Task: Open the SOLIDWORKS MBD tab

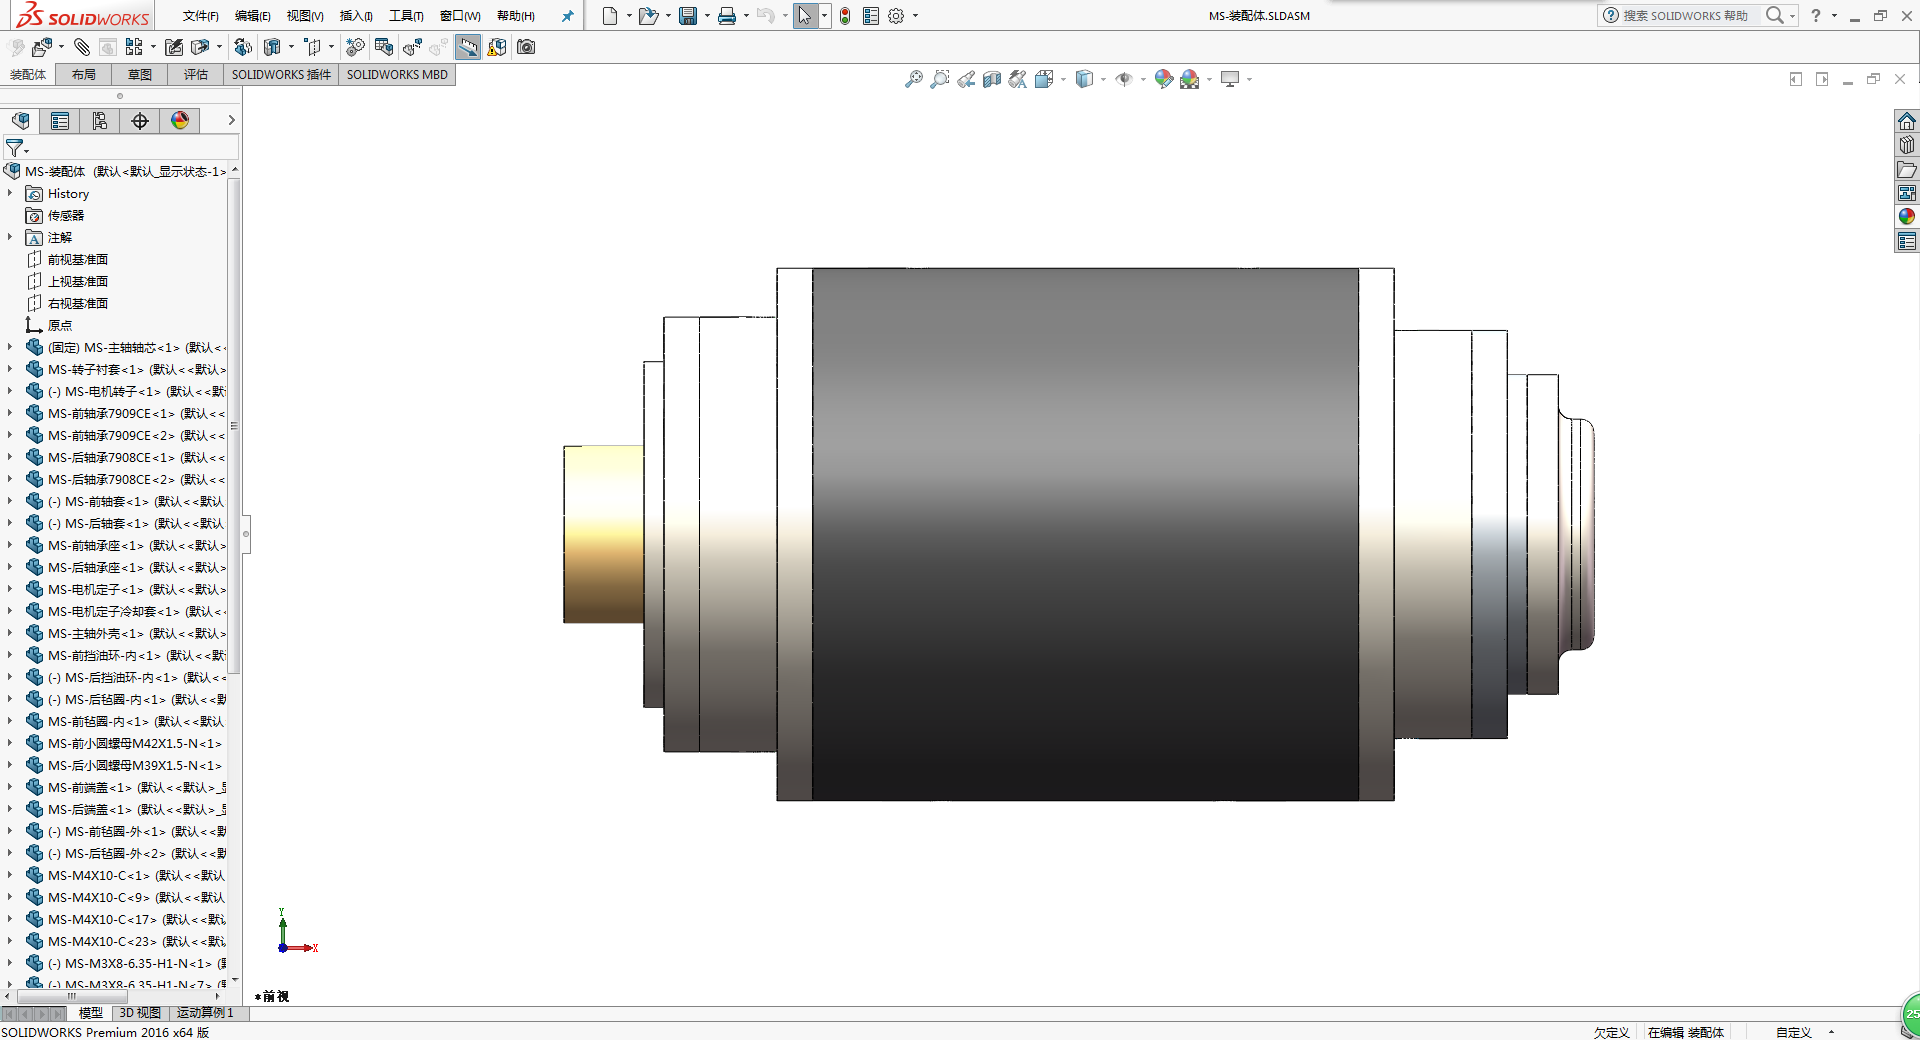Action: pos(397,75)
